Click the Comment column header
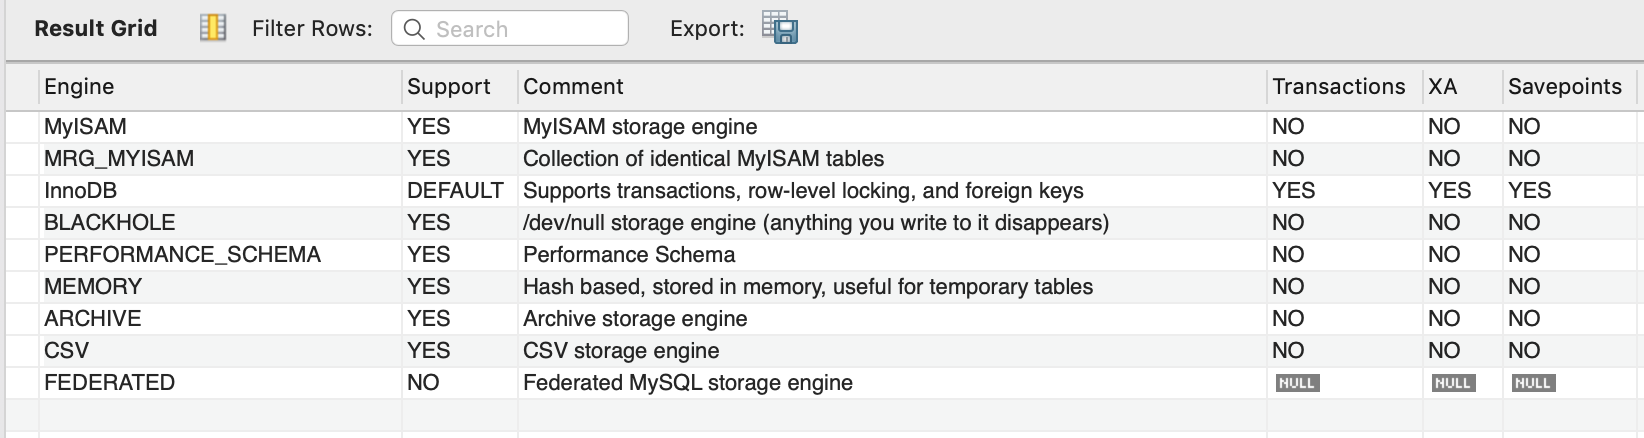 pos(573,87)
